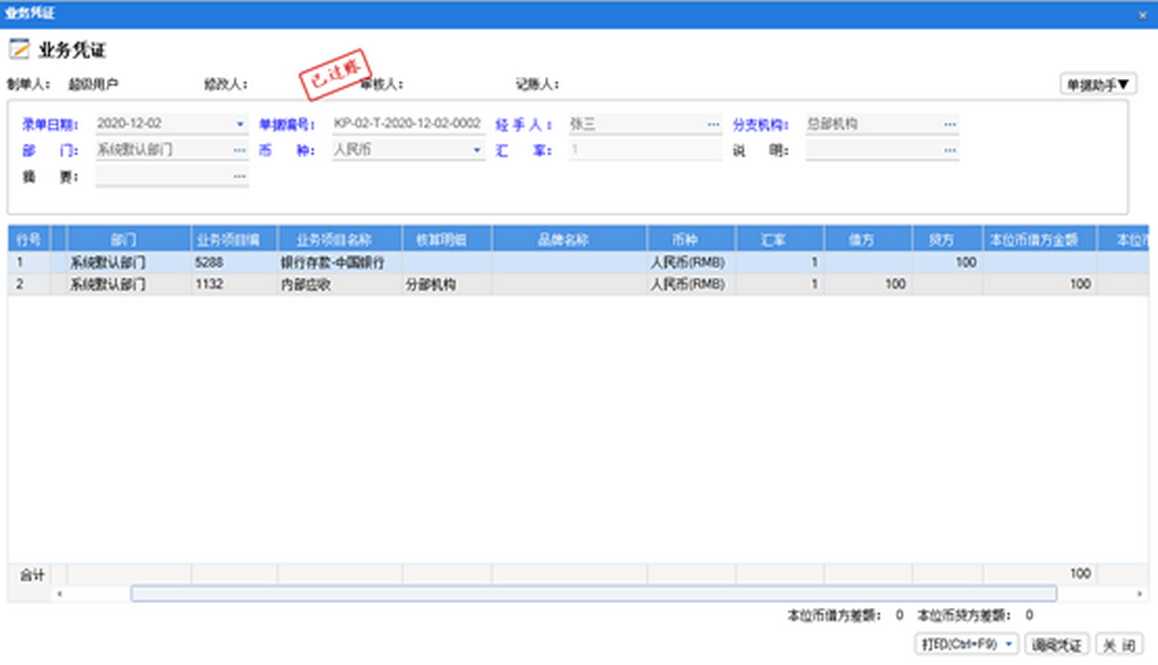Screen dimensions: 1158x665
Task: Select the 银行存款-中国银行 cell in row 1
Action: [340, 263]
